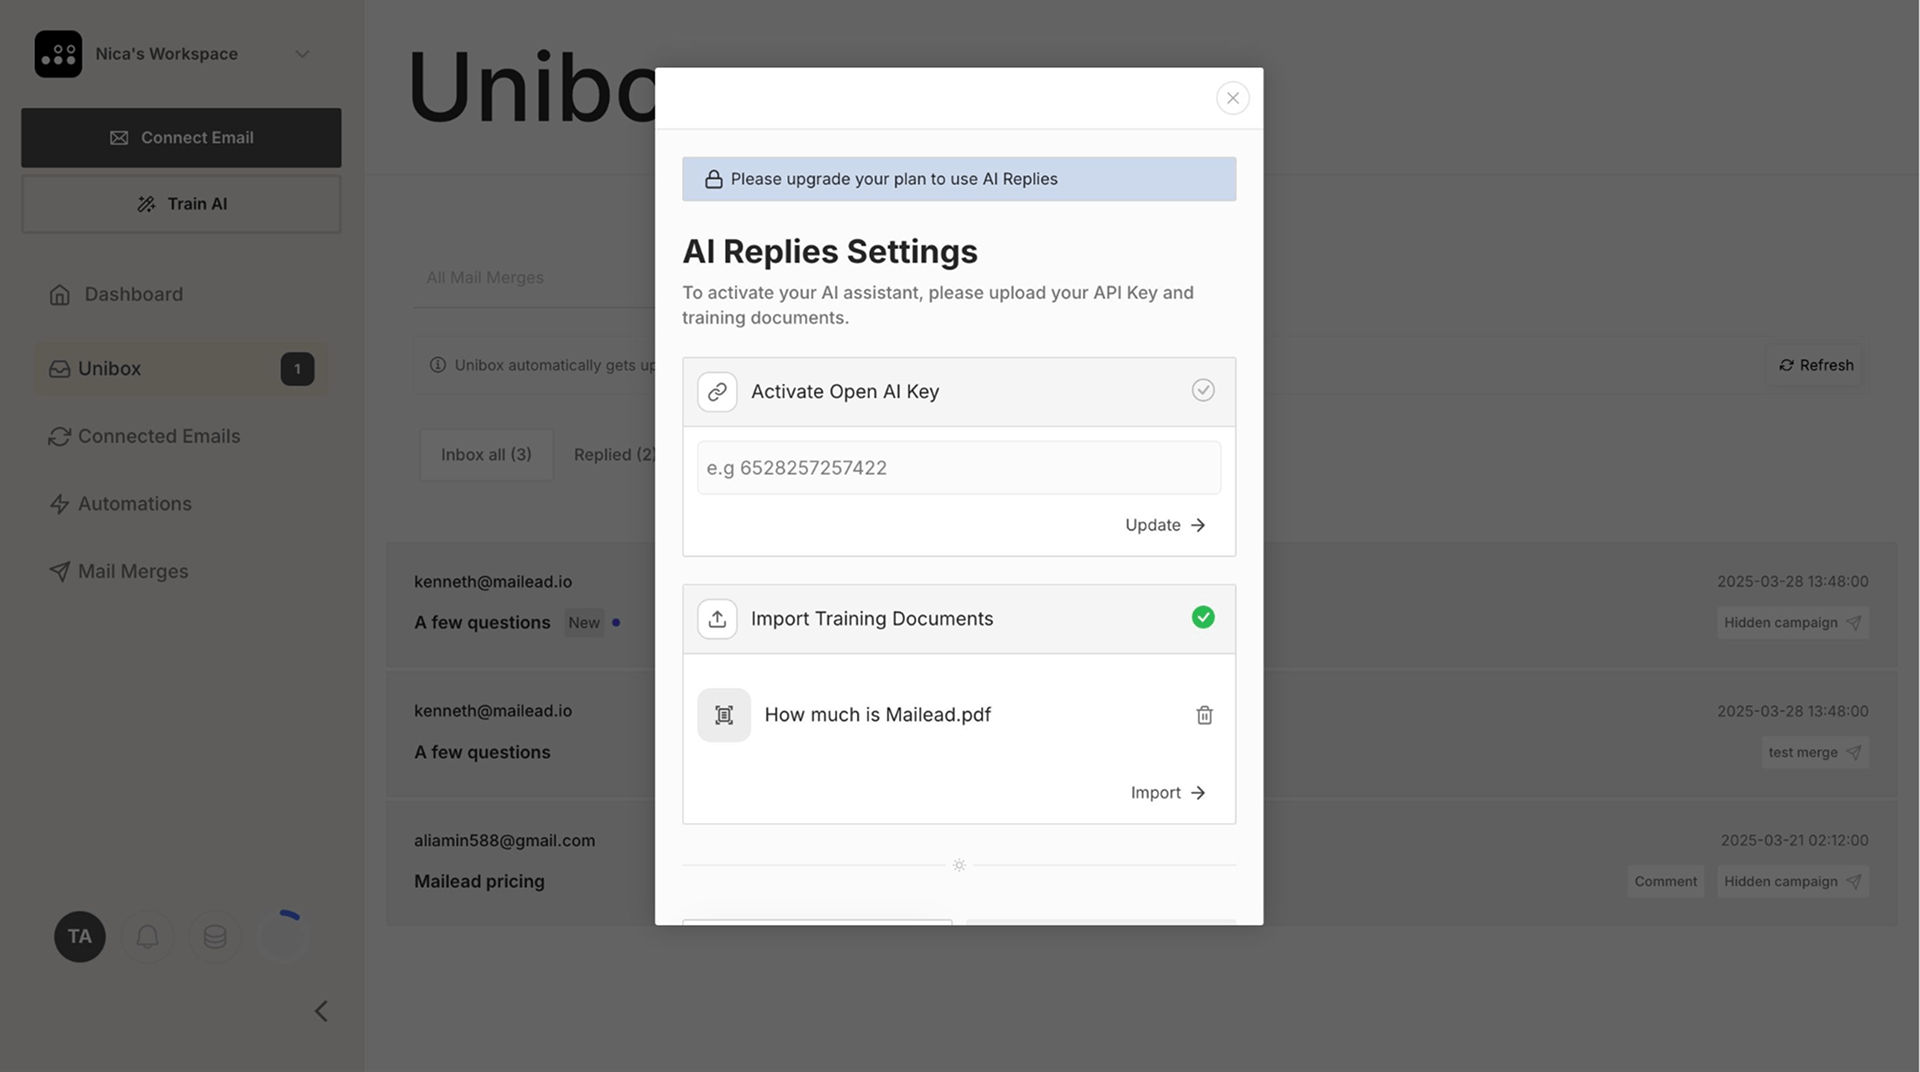1920x1072 pixels.
Task: Click the database credits icon in sidebar
Action: (215, 937)
